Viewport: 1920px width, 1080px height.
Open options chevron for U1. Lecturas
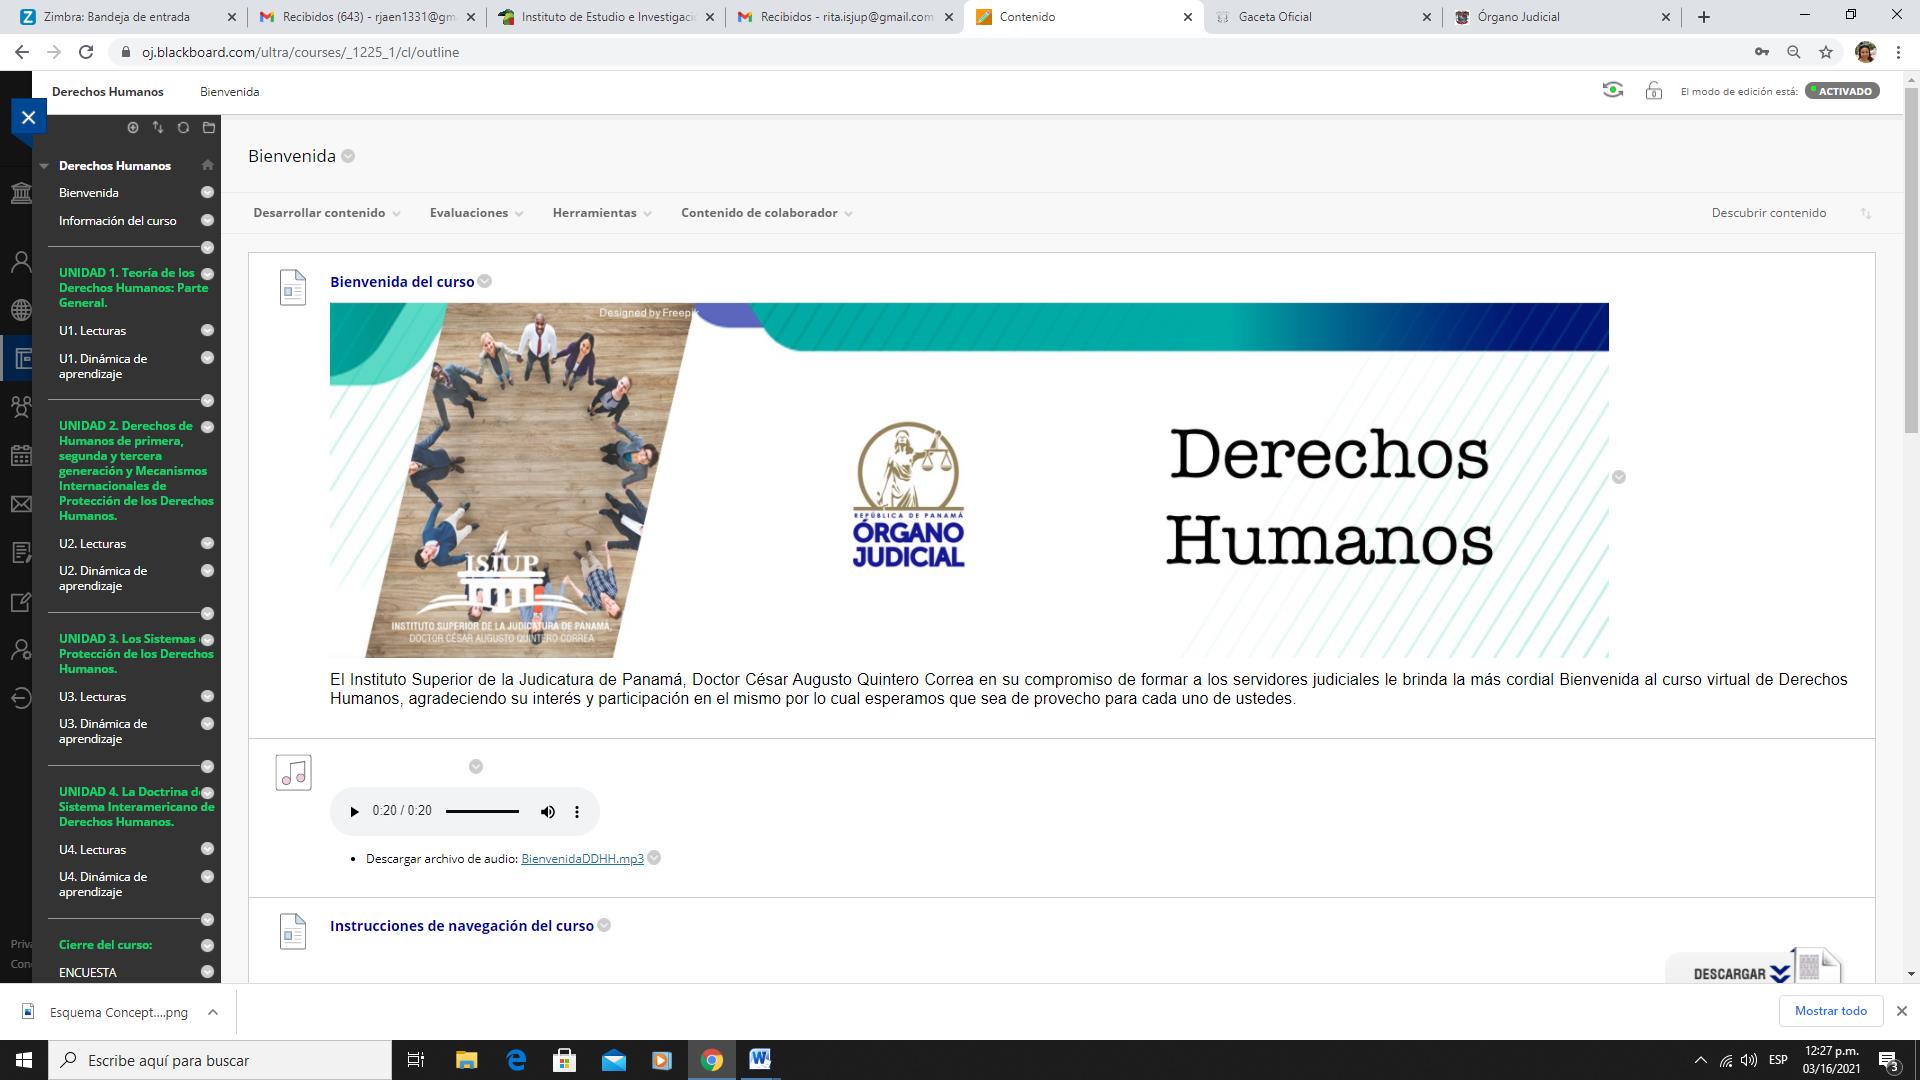(x=207, y=330)
